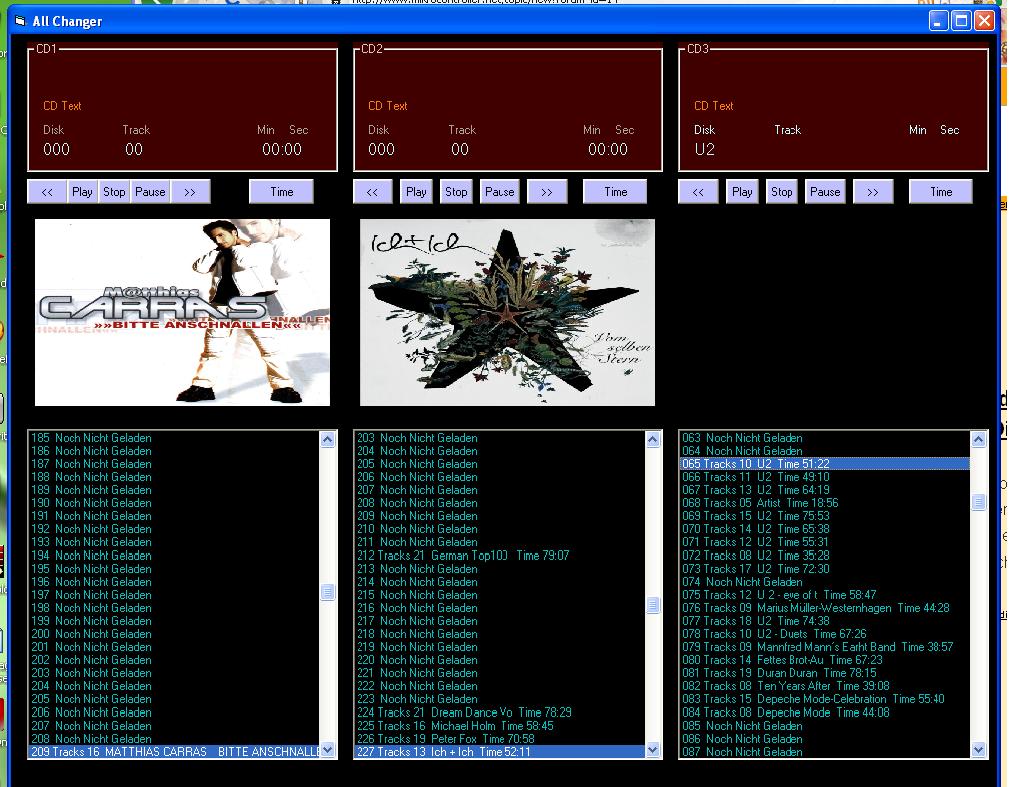Click the CD1 list scroll down arrow
The height and width of the screenshot is (787, 1014).
click(328, 750)
